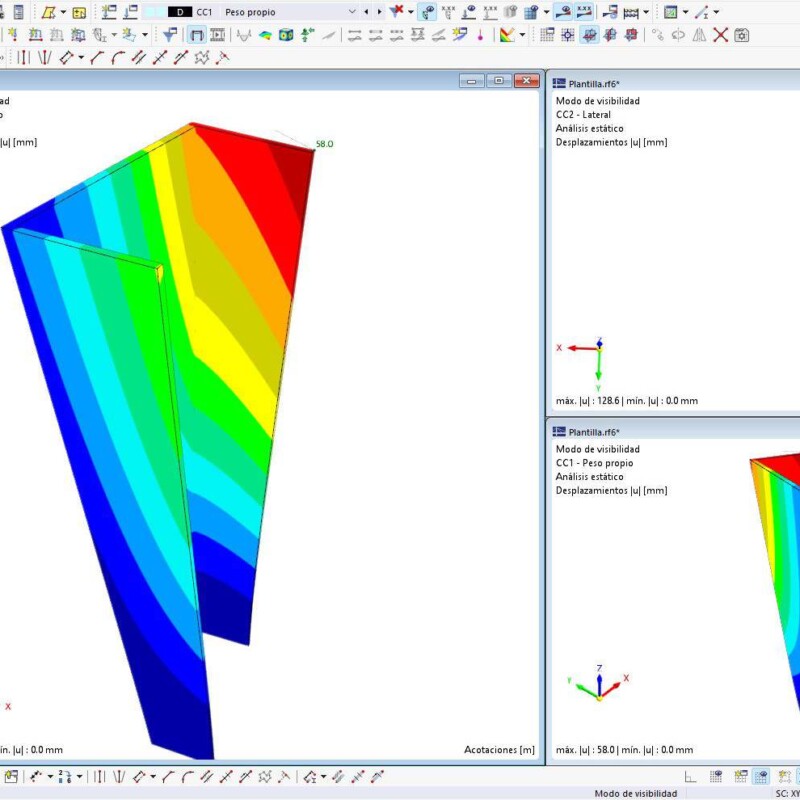Show colored isosurface results icon

point(265,35)
